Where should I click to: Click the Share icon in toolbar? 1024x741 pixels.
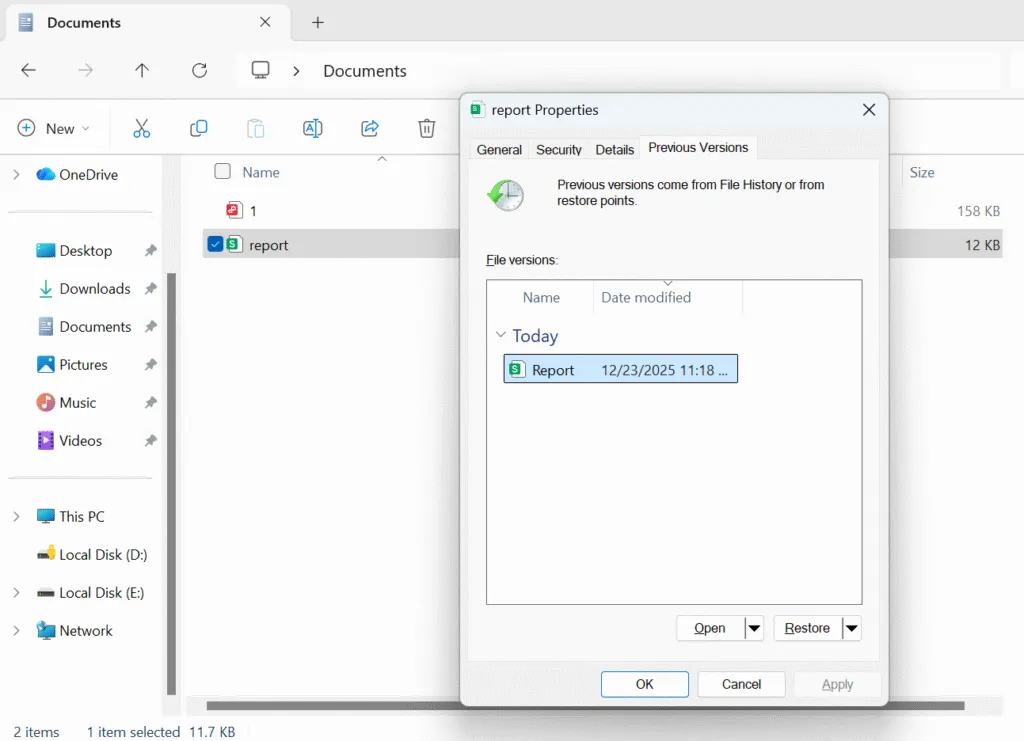tap(370, 128)
